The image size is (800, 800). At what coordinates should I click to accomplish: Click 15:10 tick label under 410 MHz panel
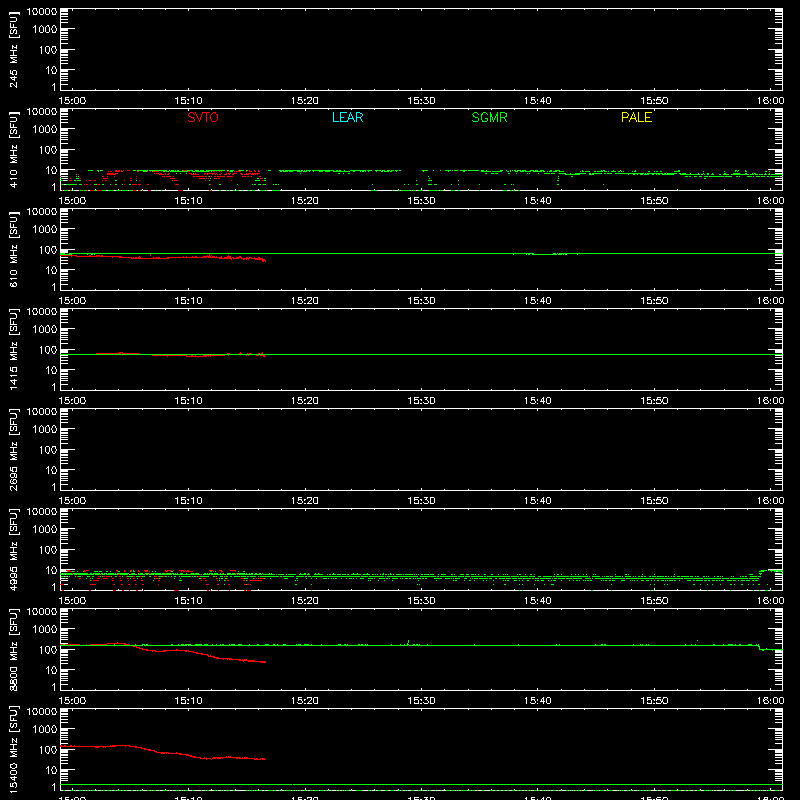tap(188, 201)
